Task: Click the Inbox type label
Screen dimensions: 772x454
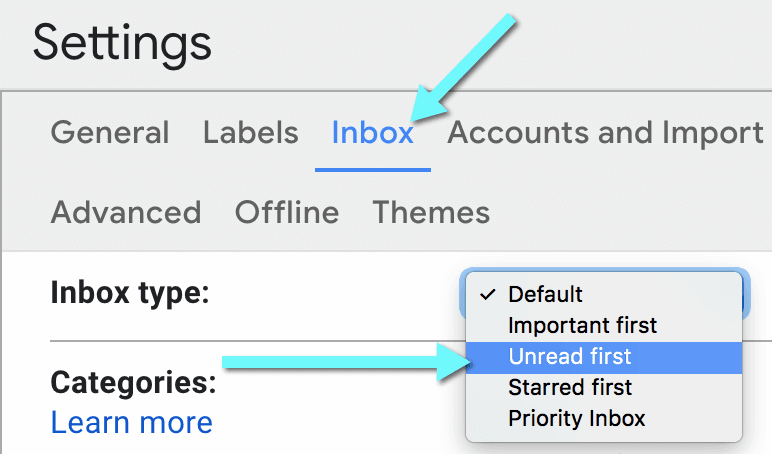Action: [130, 293]
